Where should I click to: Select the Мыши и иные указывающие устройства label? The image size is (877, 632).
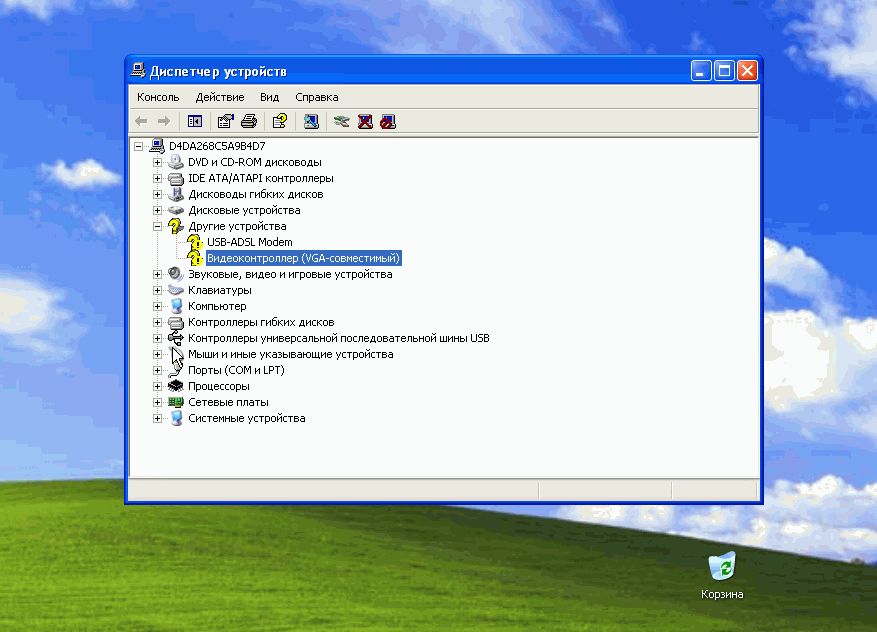tap(291, 354)
